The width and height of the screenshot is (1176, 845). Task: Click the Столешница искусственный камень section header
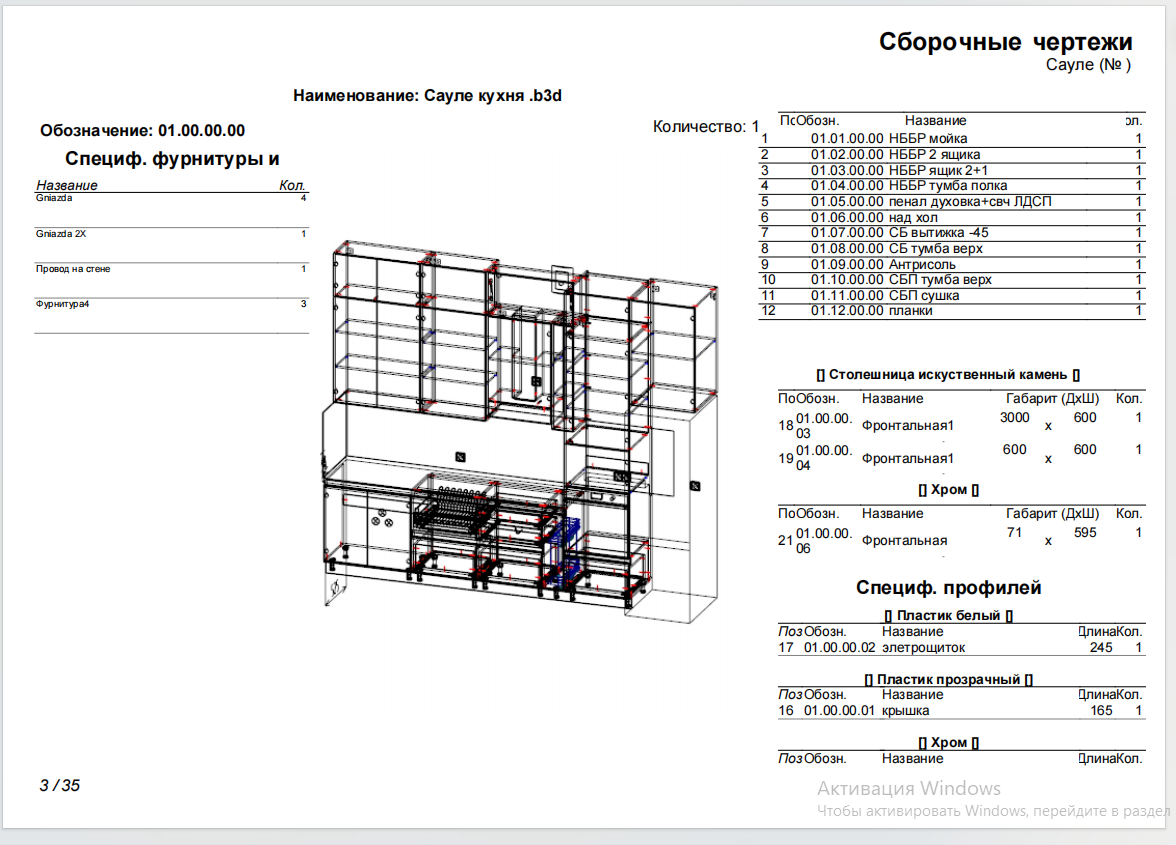click(948, 374)
